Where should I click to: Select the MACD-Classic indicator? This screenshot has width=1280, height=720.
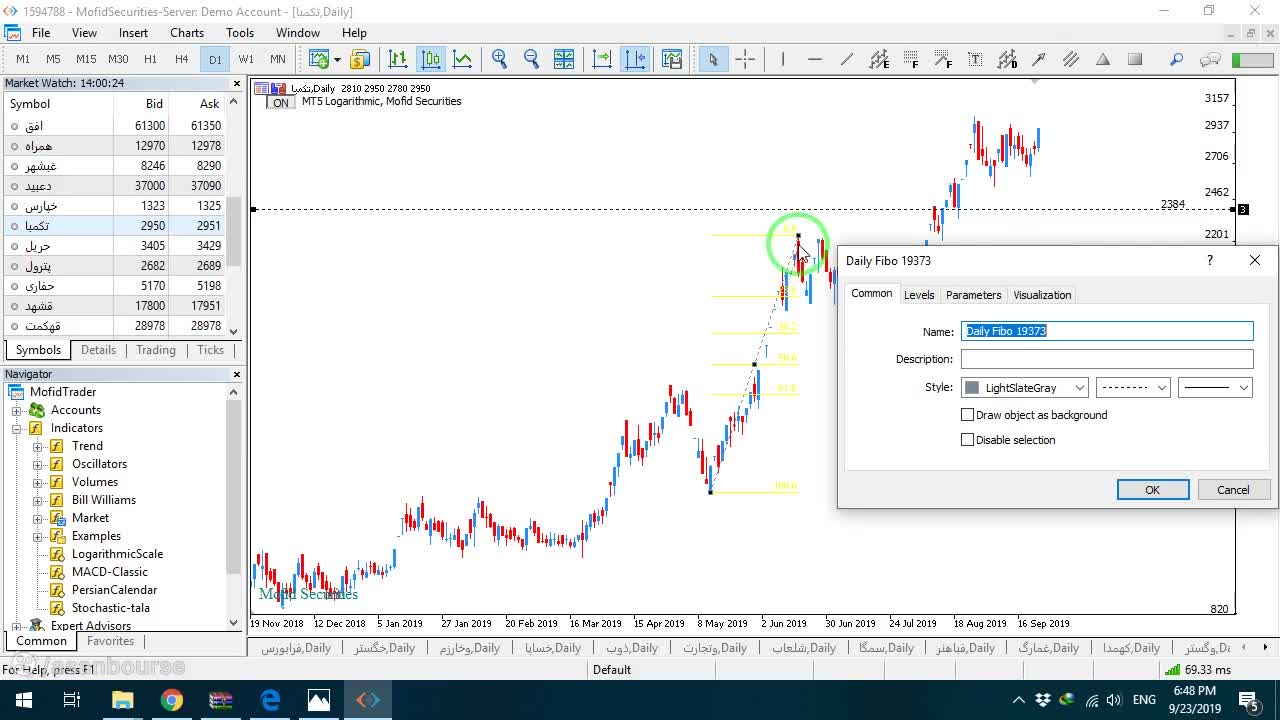[x=110, y=572]
